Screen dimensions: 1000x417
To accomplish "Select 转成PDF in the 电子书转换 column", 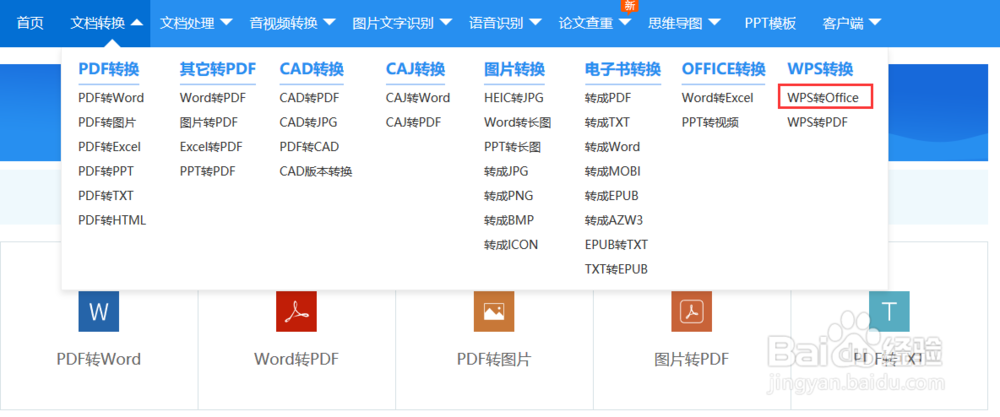I will [x=608, y=98].
